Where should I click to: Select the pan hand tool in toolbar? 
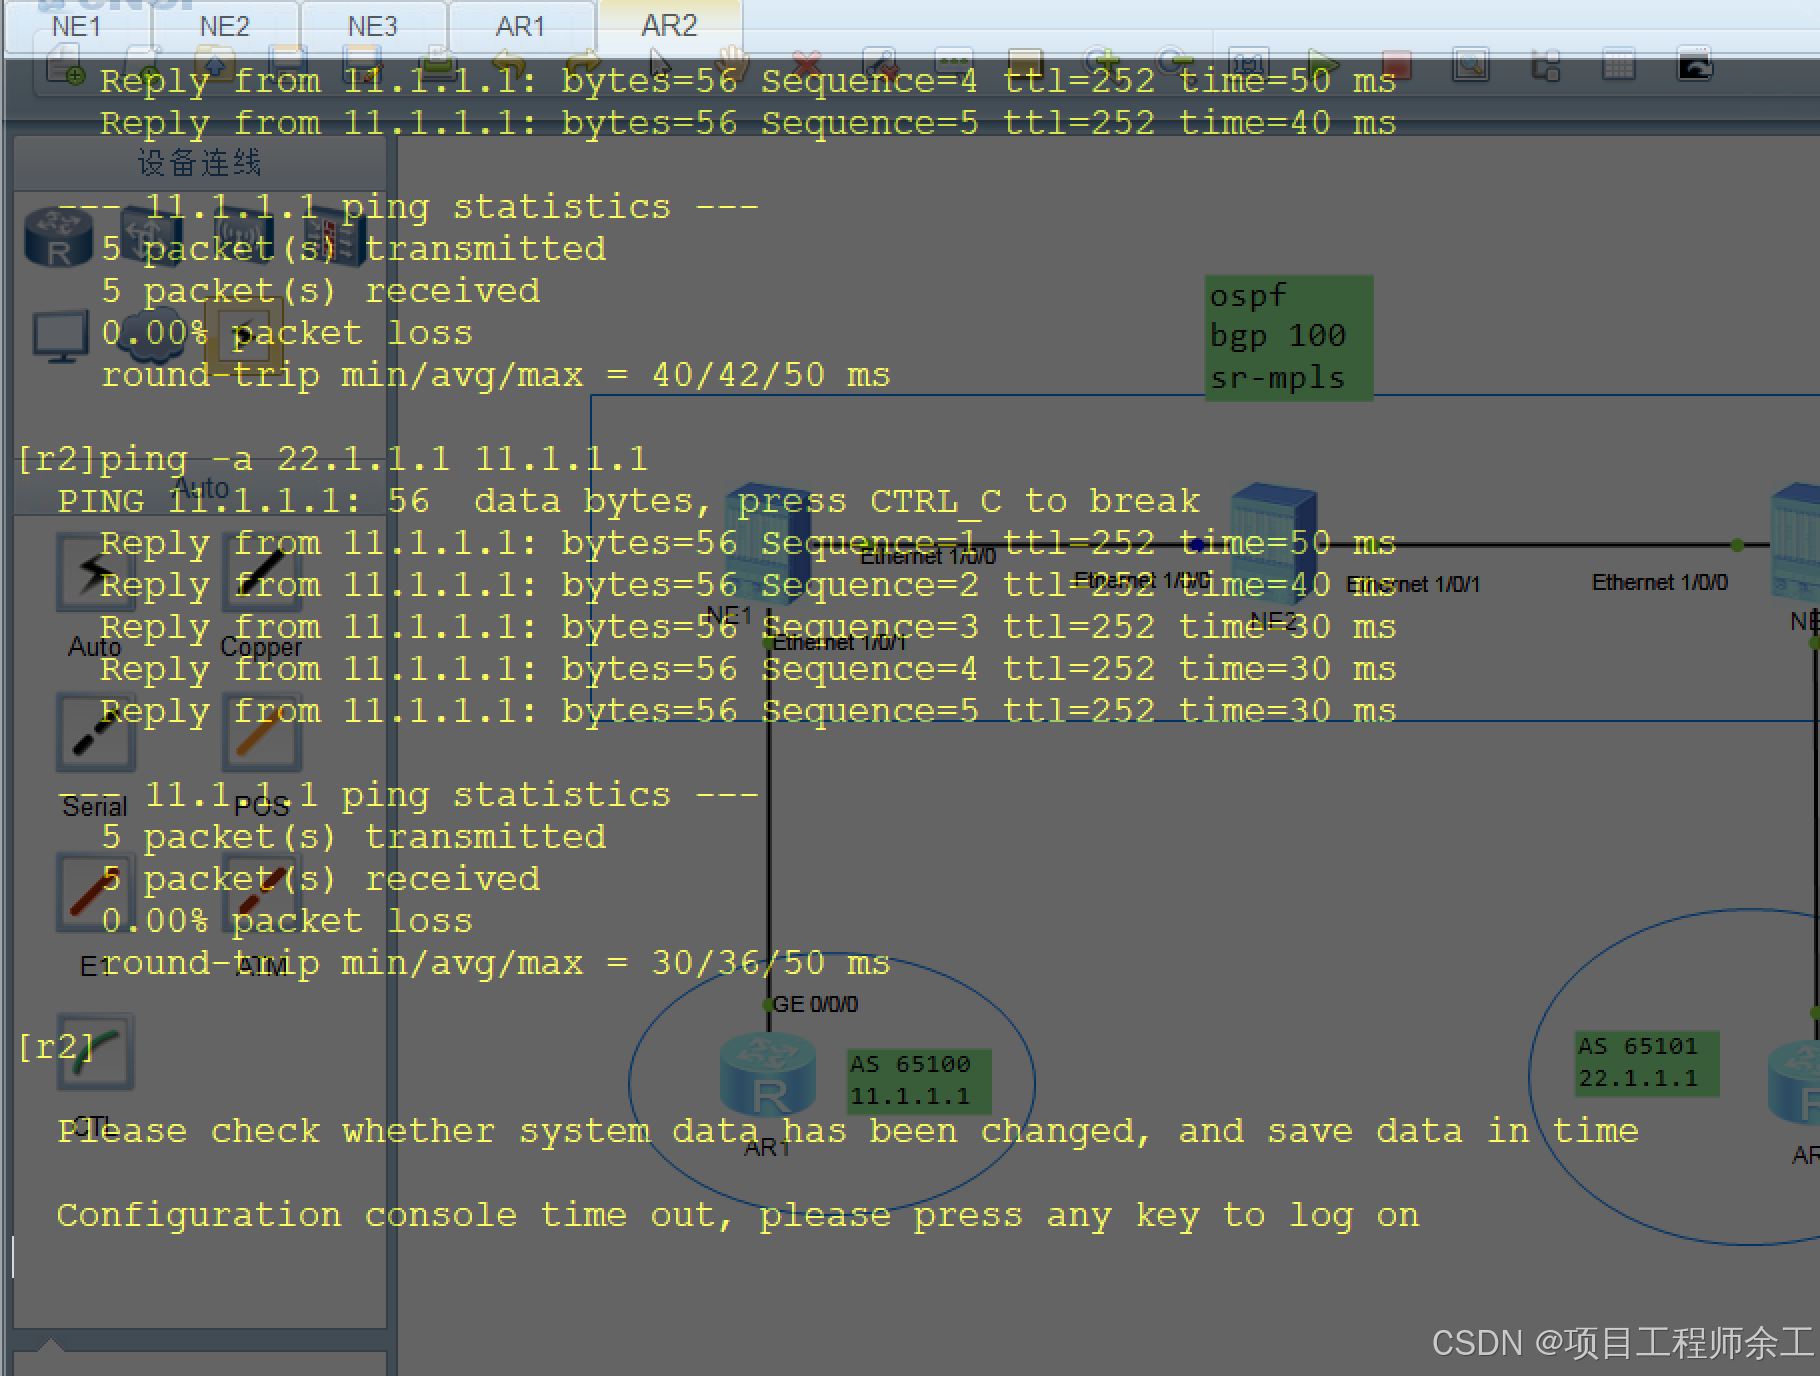click(x=733, y=65)
